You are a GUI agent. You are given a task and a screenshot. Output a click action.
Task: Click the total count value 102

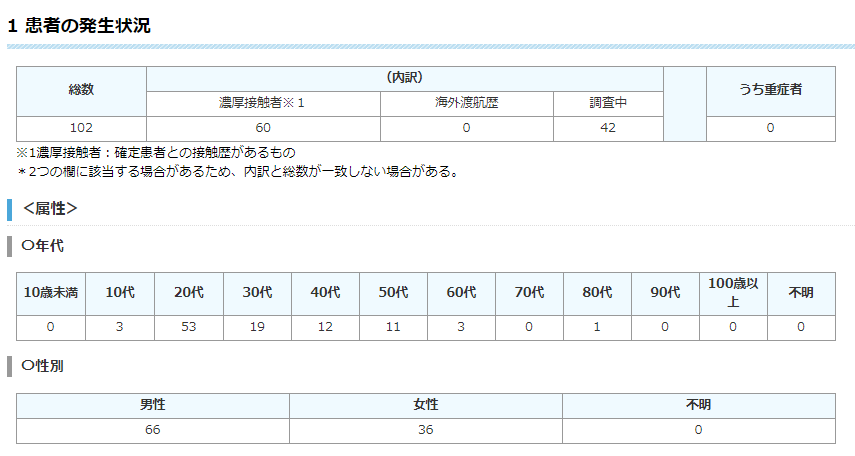(81, 128)
